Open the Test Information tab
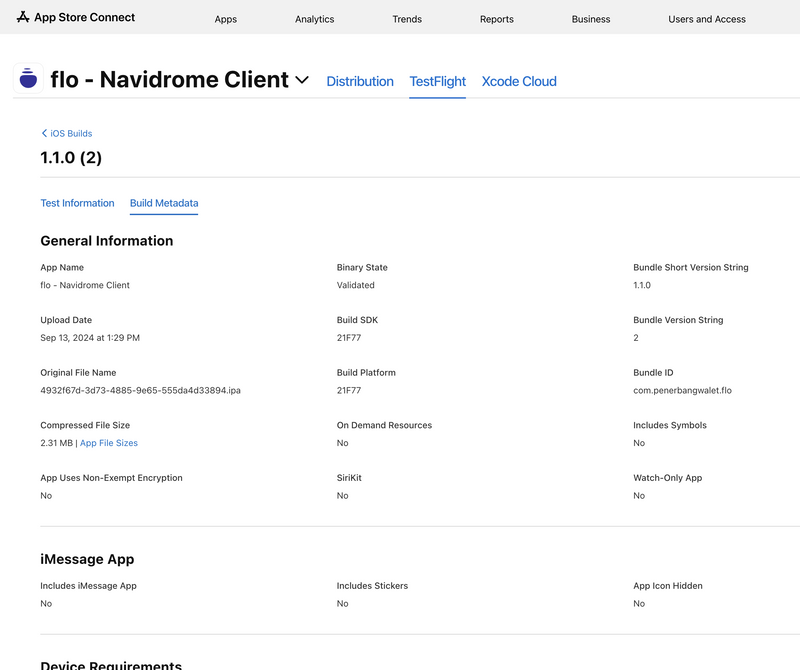This screenshot has height=670, width=800. pos(77,203)
